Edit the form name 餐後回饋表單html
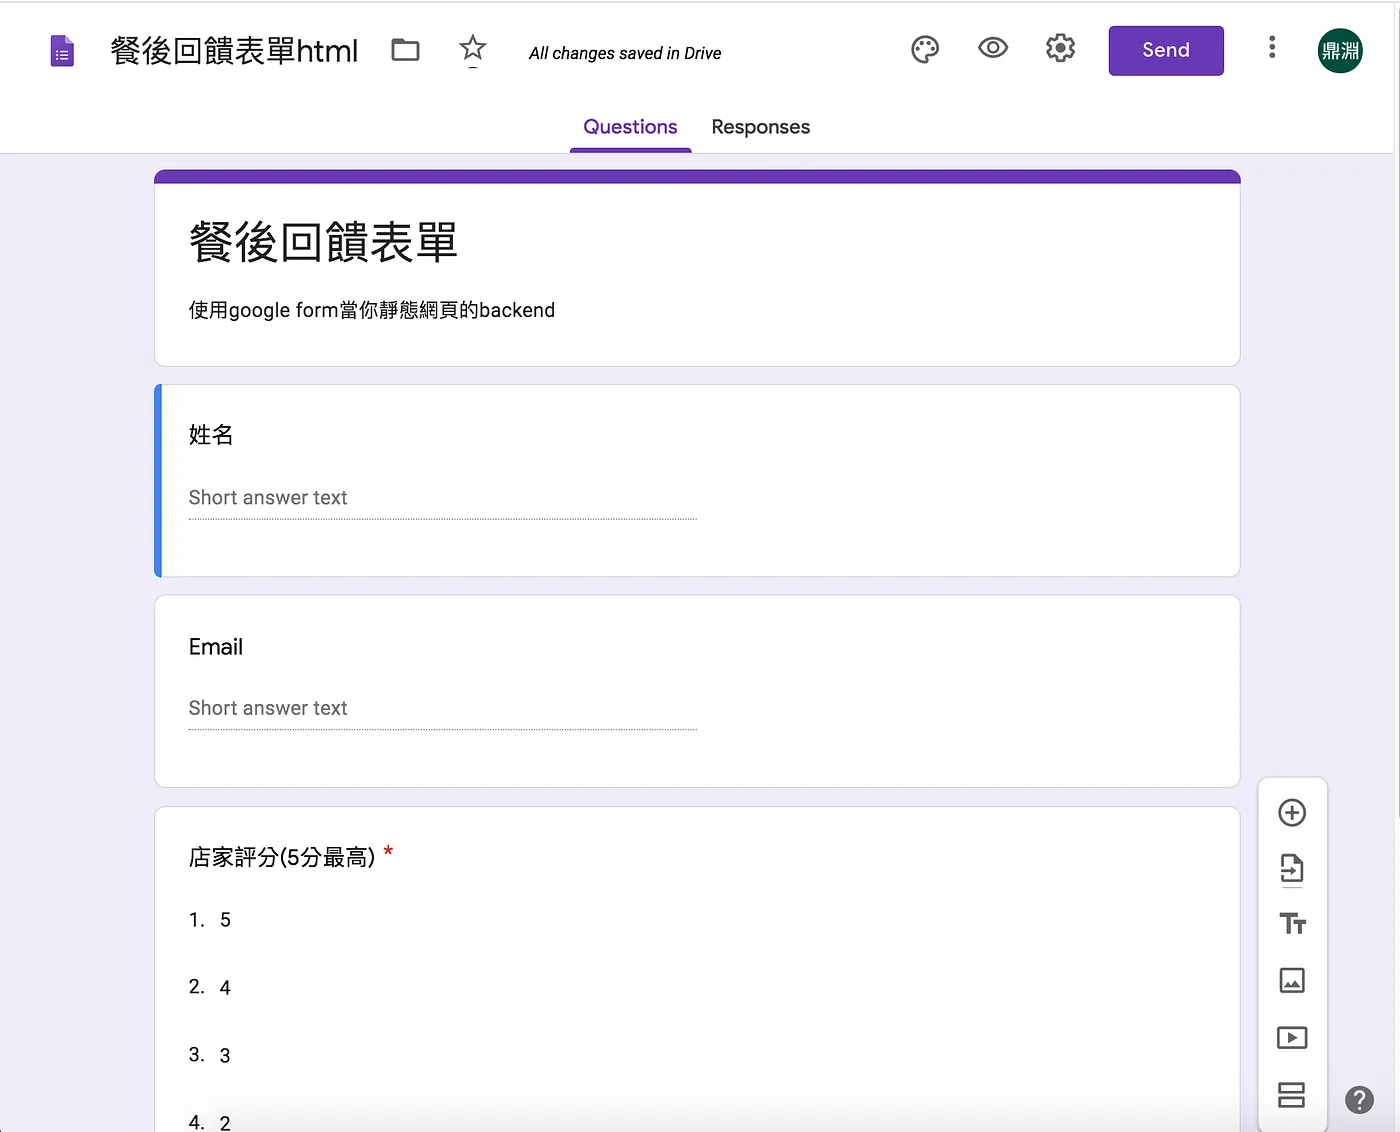The width and height of the screenshot is (1400, 1132). coord(234,51)
